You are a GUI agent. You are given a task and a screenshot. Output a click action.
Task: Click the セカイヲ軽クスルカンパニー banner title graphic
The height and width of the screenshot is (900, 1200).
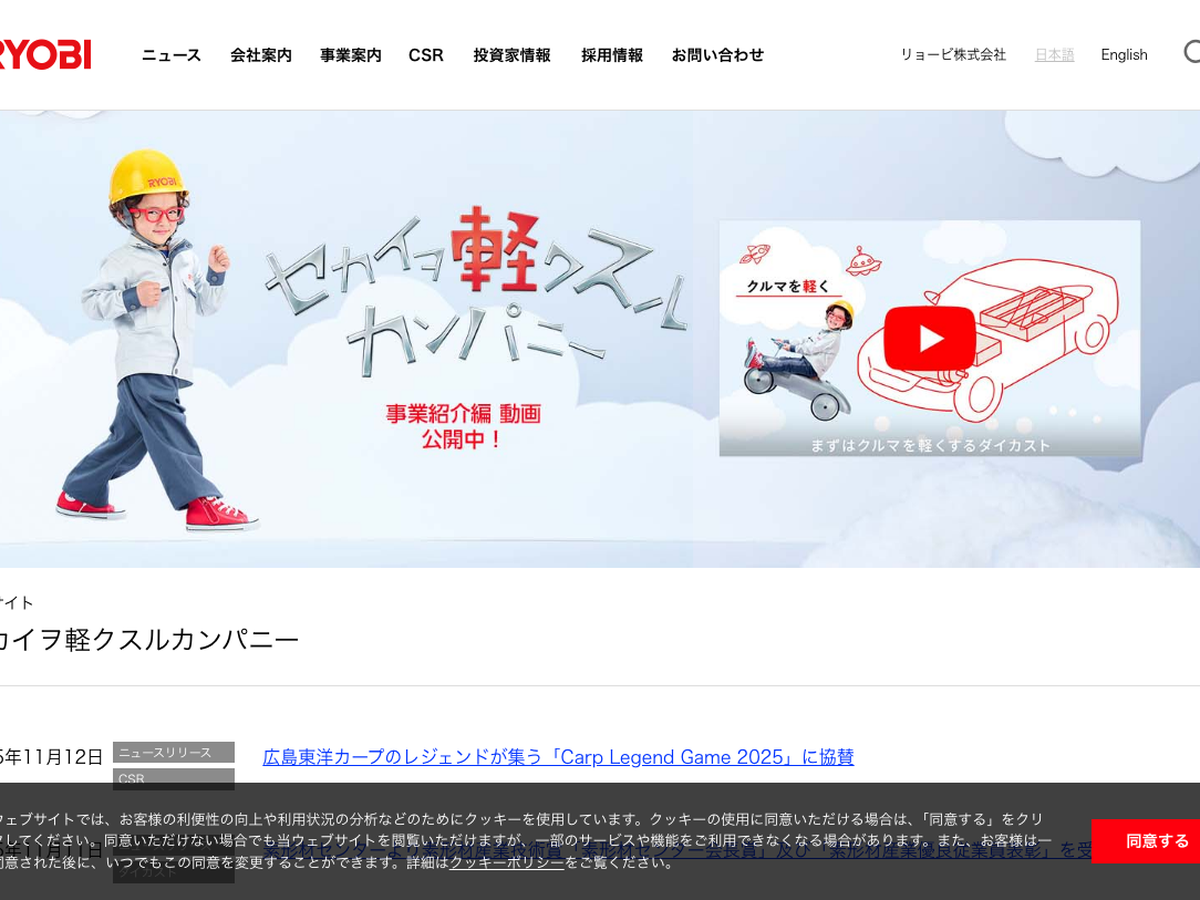[x=475, y=290]
